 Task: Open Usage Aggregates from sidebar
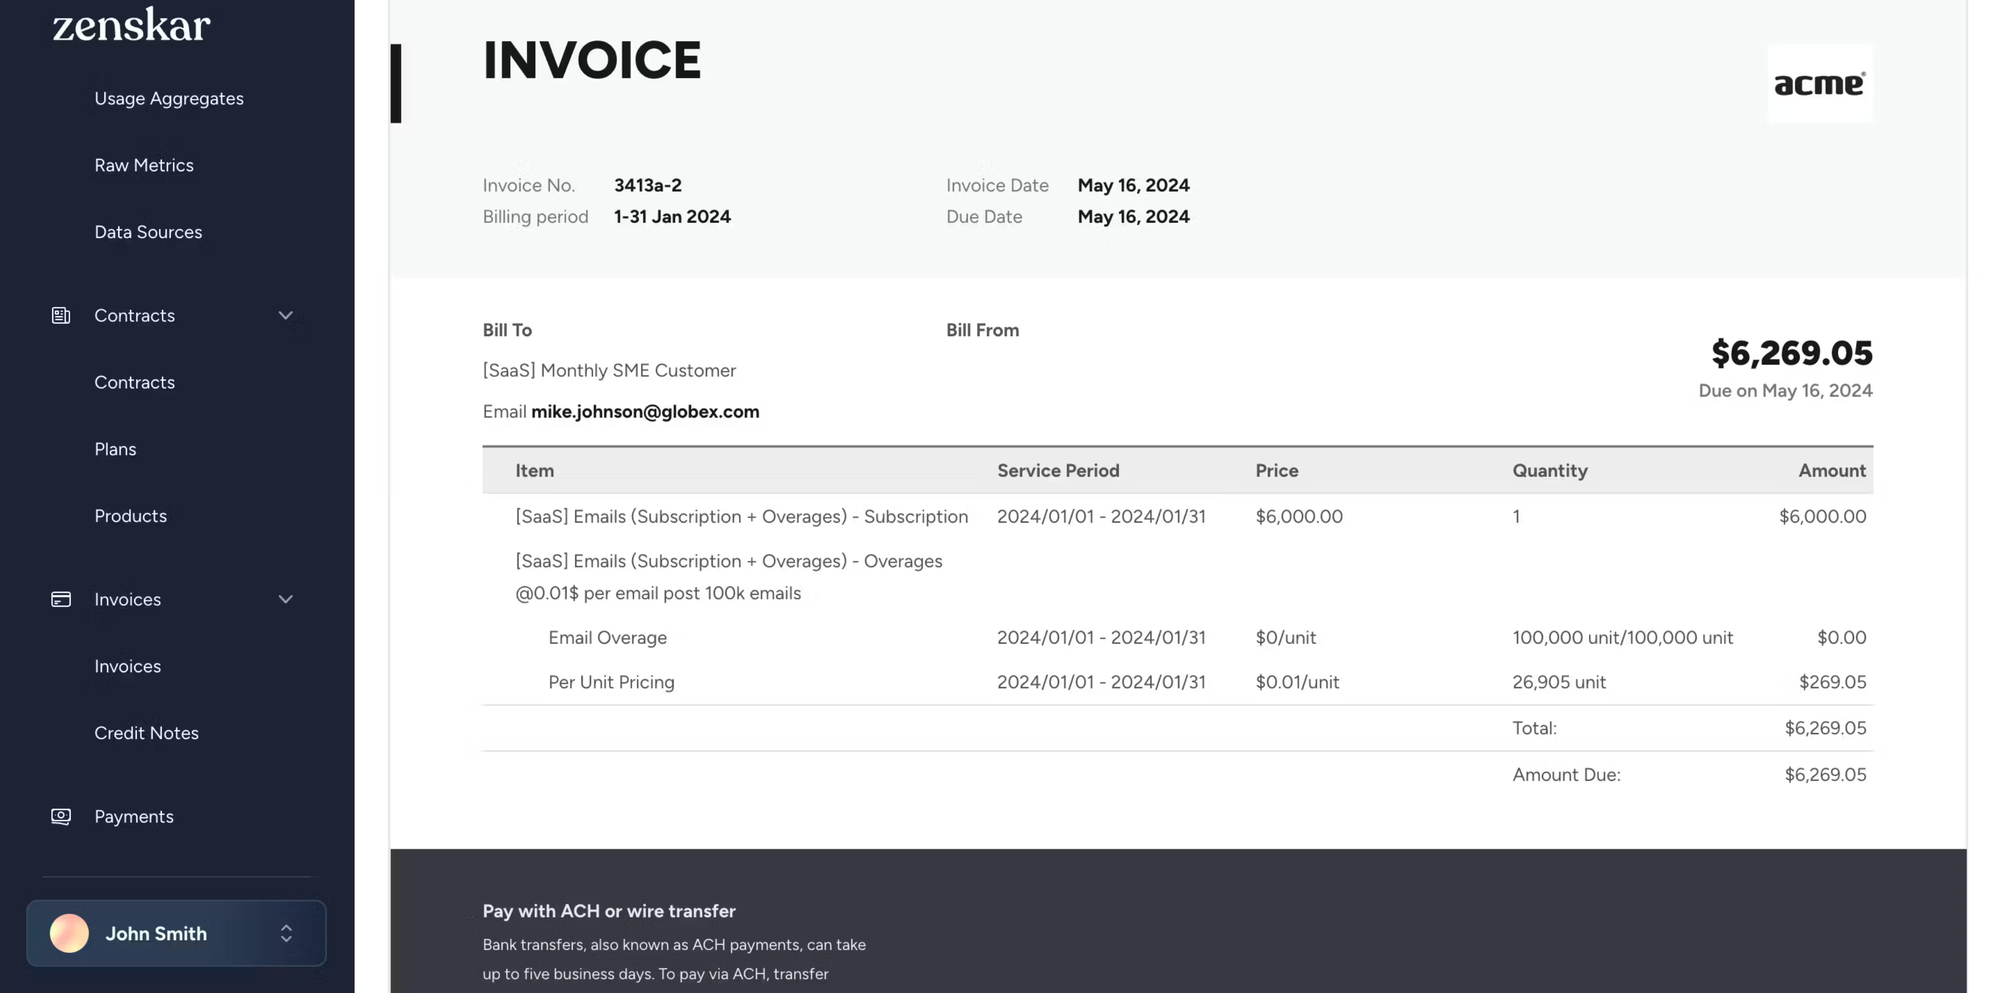[x=168, y=98]
